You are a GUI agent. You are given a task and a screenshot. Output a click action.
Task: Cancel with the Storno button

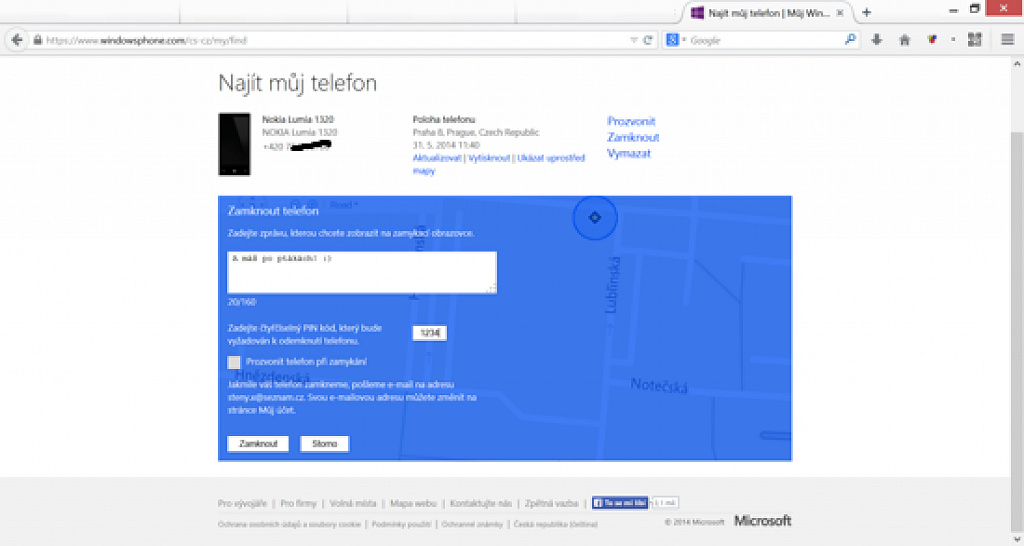click(325, 443)
